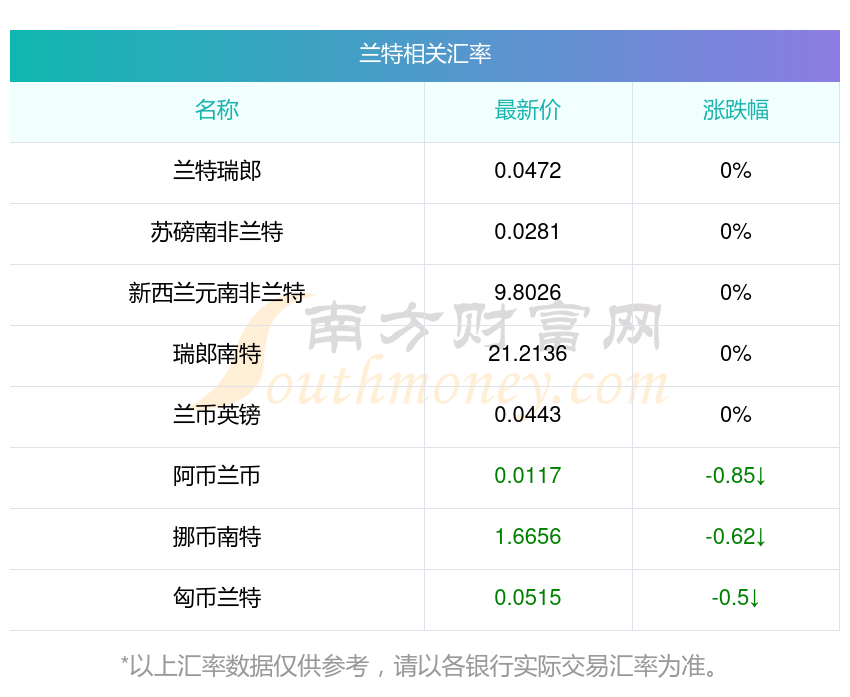Open the 阿币兰币 currency pair

click(x=217, y=476)
